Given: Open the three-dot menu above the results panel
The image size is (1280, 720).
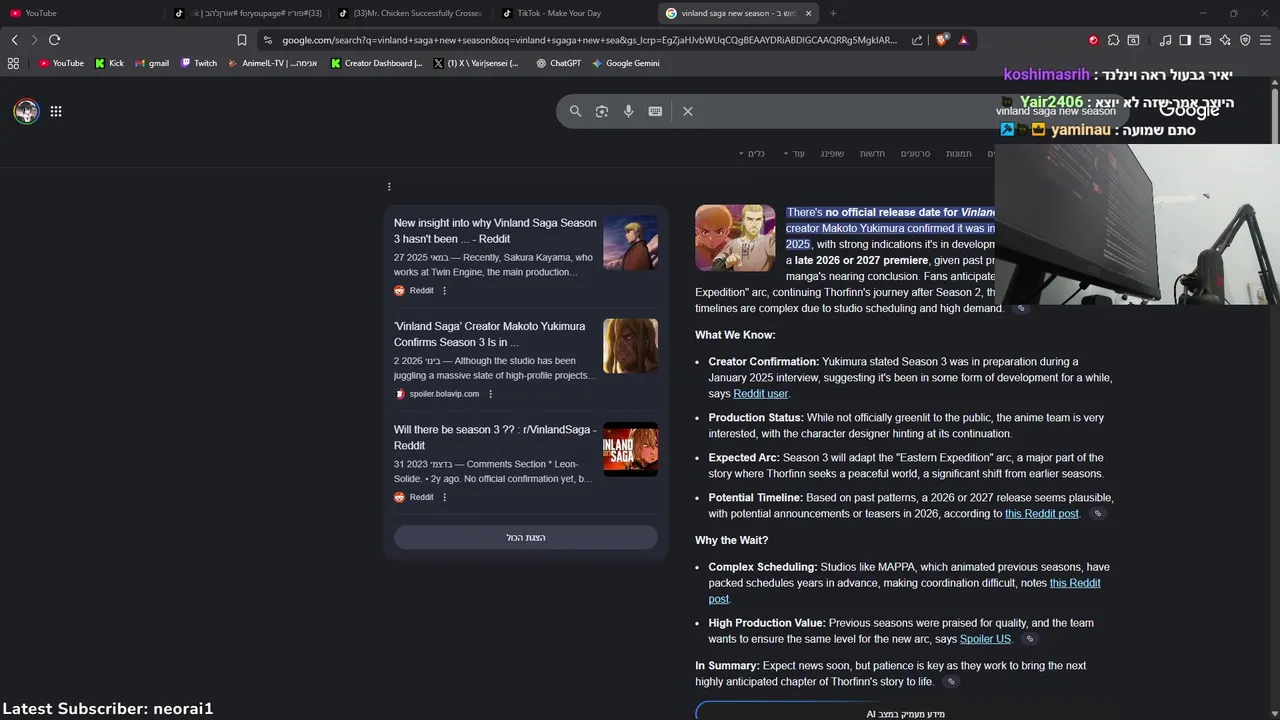Looking at the screenshot, I should tap(389, 186).
